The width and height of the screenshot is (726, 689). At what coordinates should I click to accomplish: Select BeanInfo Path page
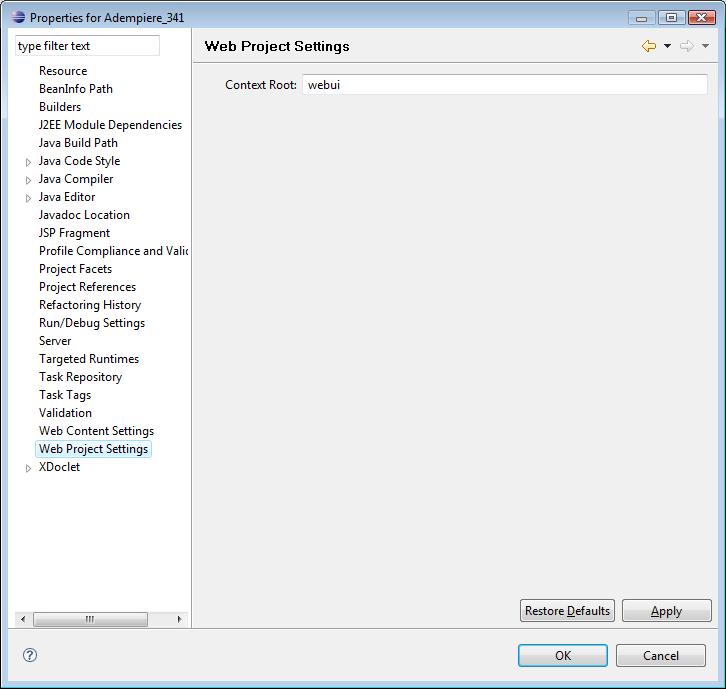(75, 89)
